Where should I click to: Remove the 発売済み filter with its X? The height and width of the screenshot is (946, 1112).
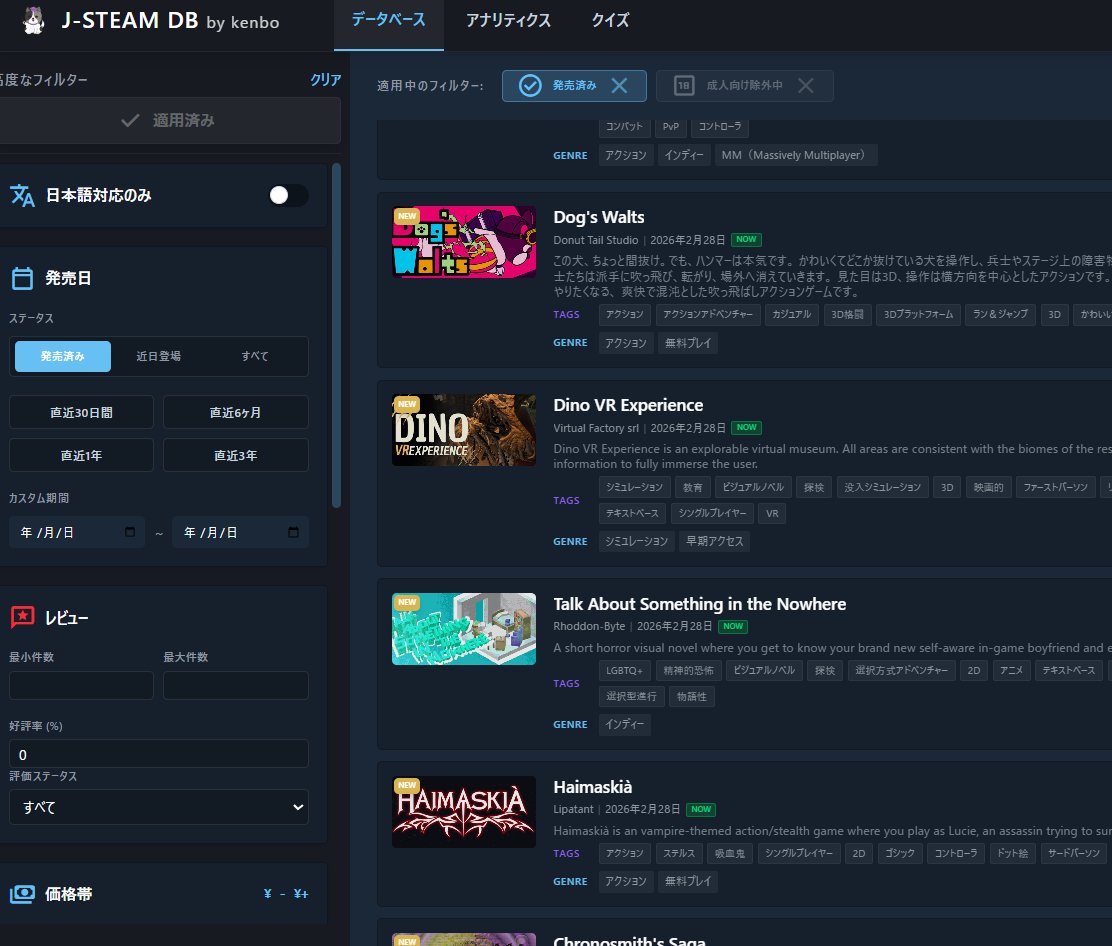(x=619, y=86)
